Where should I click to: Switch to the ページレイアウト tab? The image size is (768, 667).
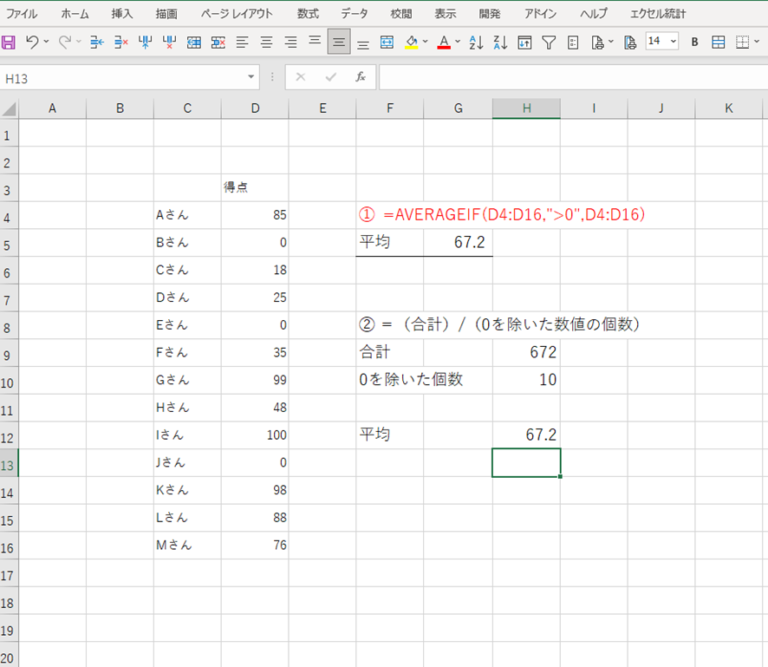tap(237, 14)
